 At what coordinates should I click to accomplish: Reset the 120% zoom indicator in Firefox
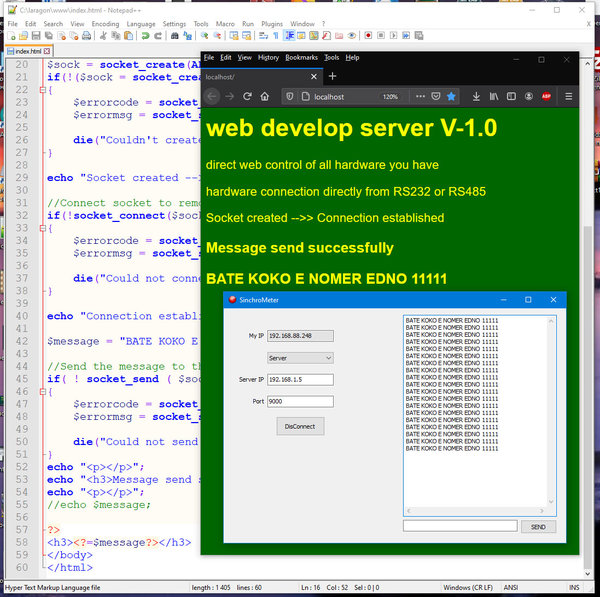click(x=390, y=97)
